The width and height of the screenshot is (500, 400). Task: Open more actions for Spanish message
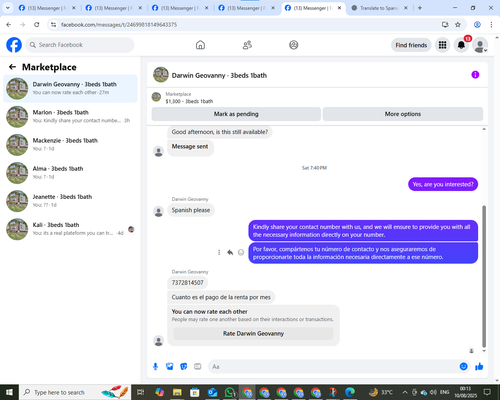click(219, 253)
